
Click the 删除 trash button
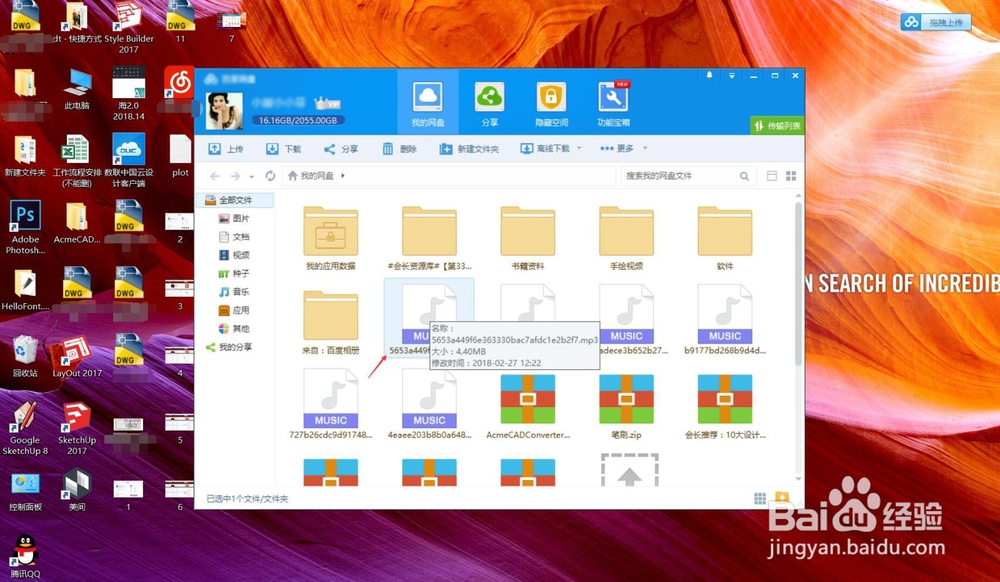(399, 149)
